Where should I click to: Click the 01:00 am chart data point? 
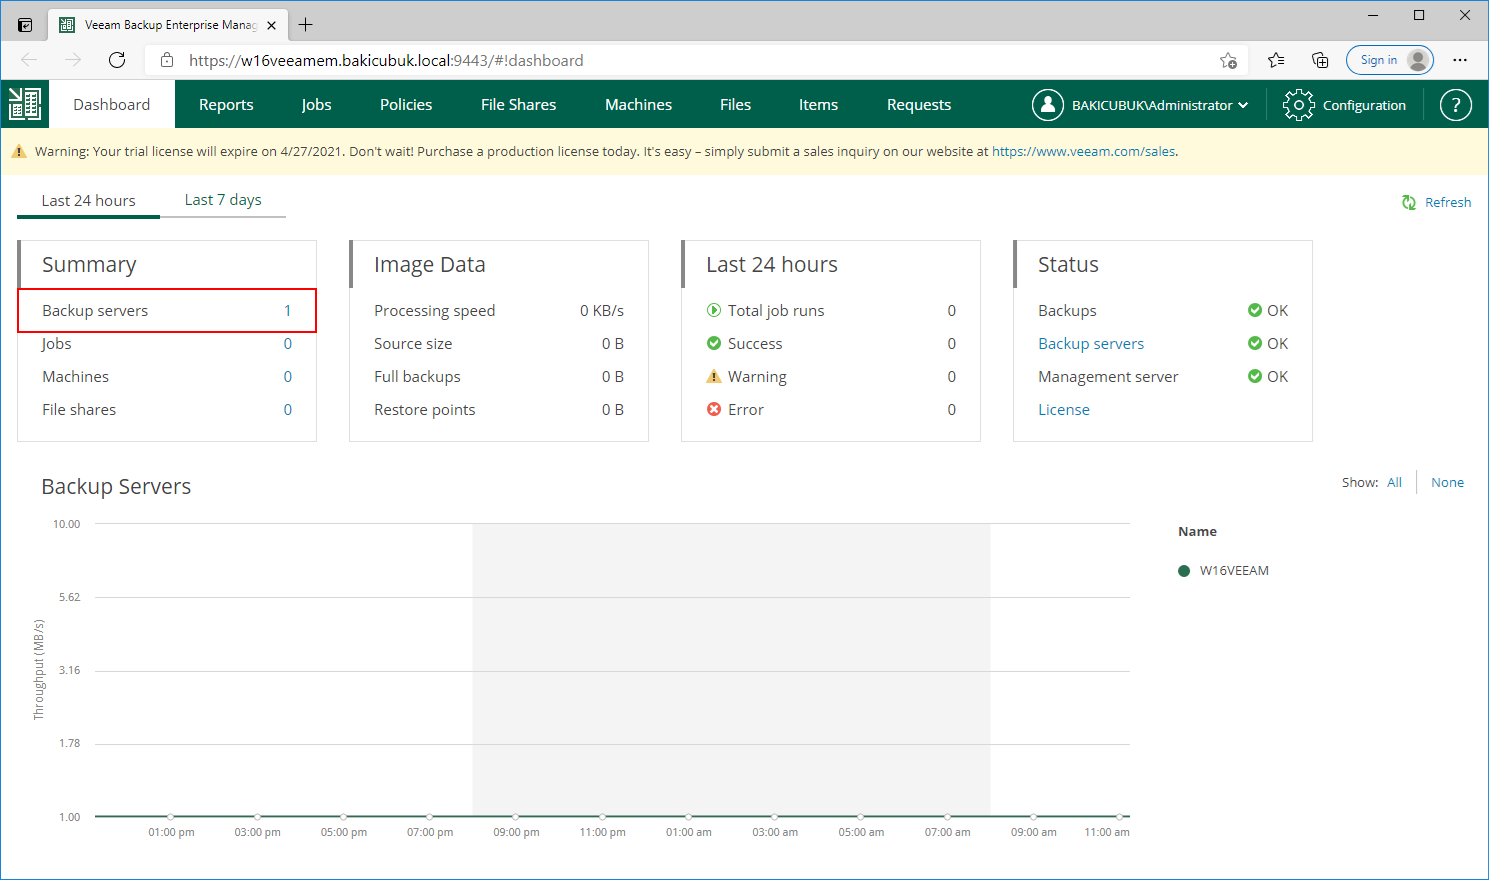tap(689, 817)
